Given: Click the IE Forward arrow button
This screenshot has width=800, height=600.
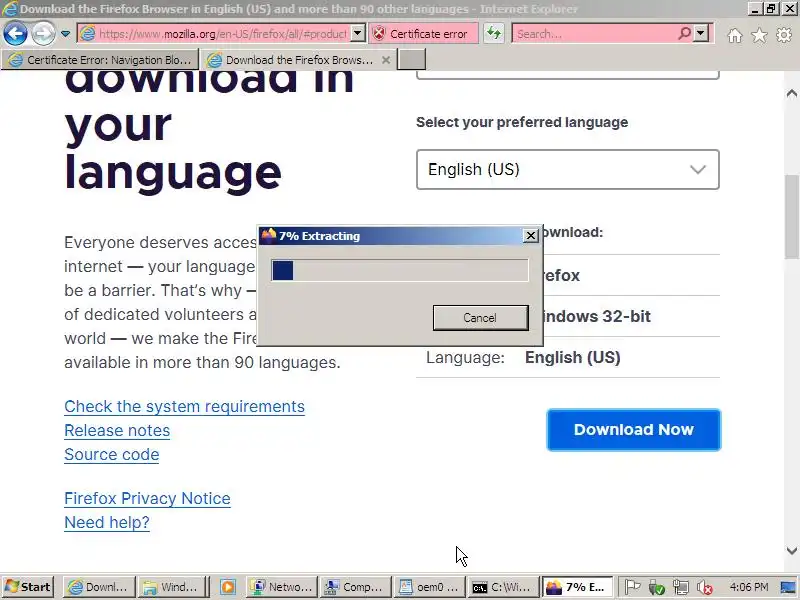Looking at the screenshot, I should click(x=43, y=34).
